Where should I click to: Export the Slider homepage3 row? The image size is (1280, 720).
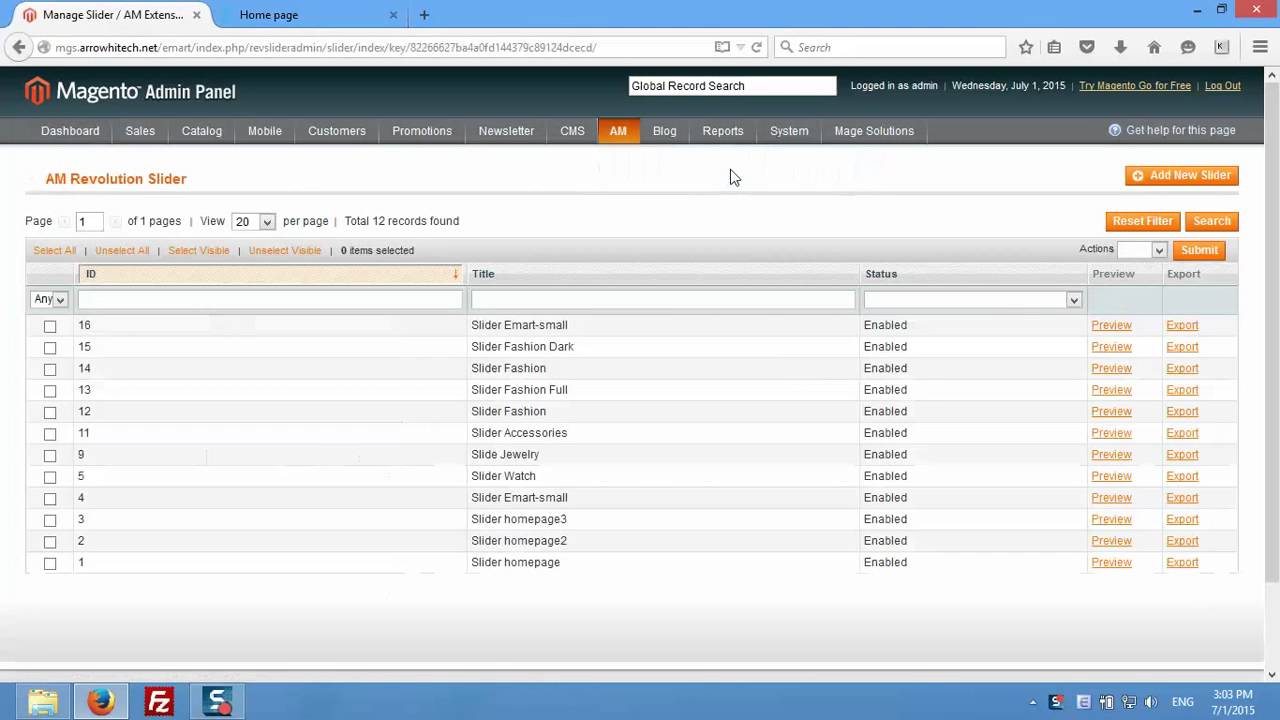(x=1182, y=519)
